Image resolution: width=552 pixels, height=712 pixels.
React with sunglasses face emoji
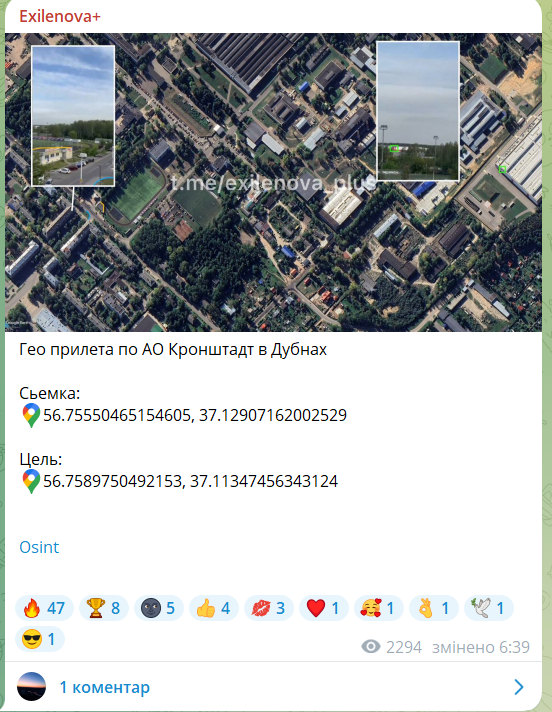(x=39, y=639)
